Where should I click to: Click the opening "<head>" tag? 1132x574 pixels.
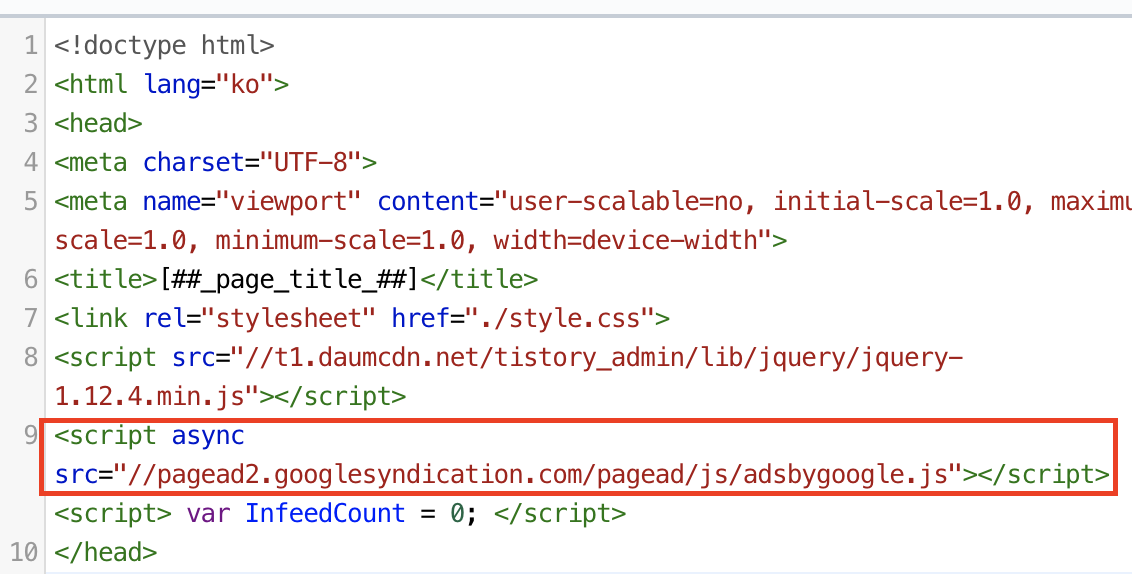click(x=99, y=123)
